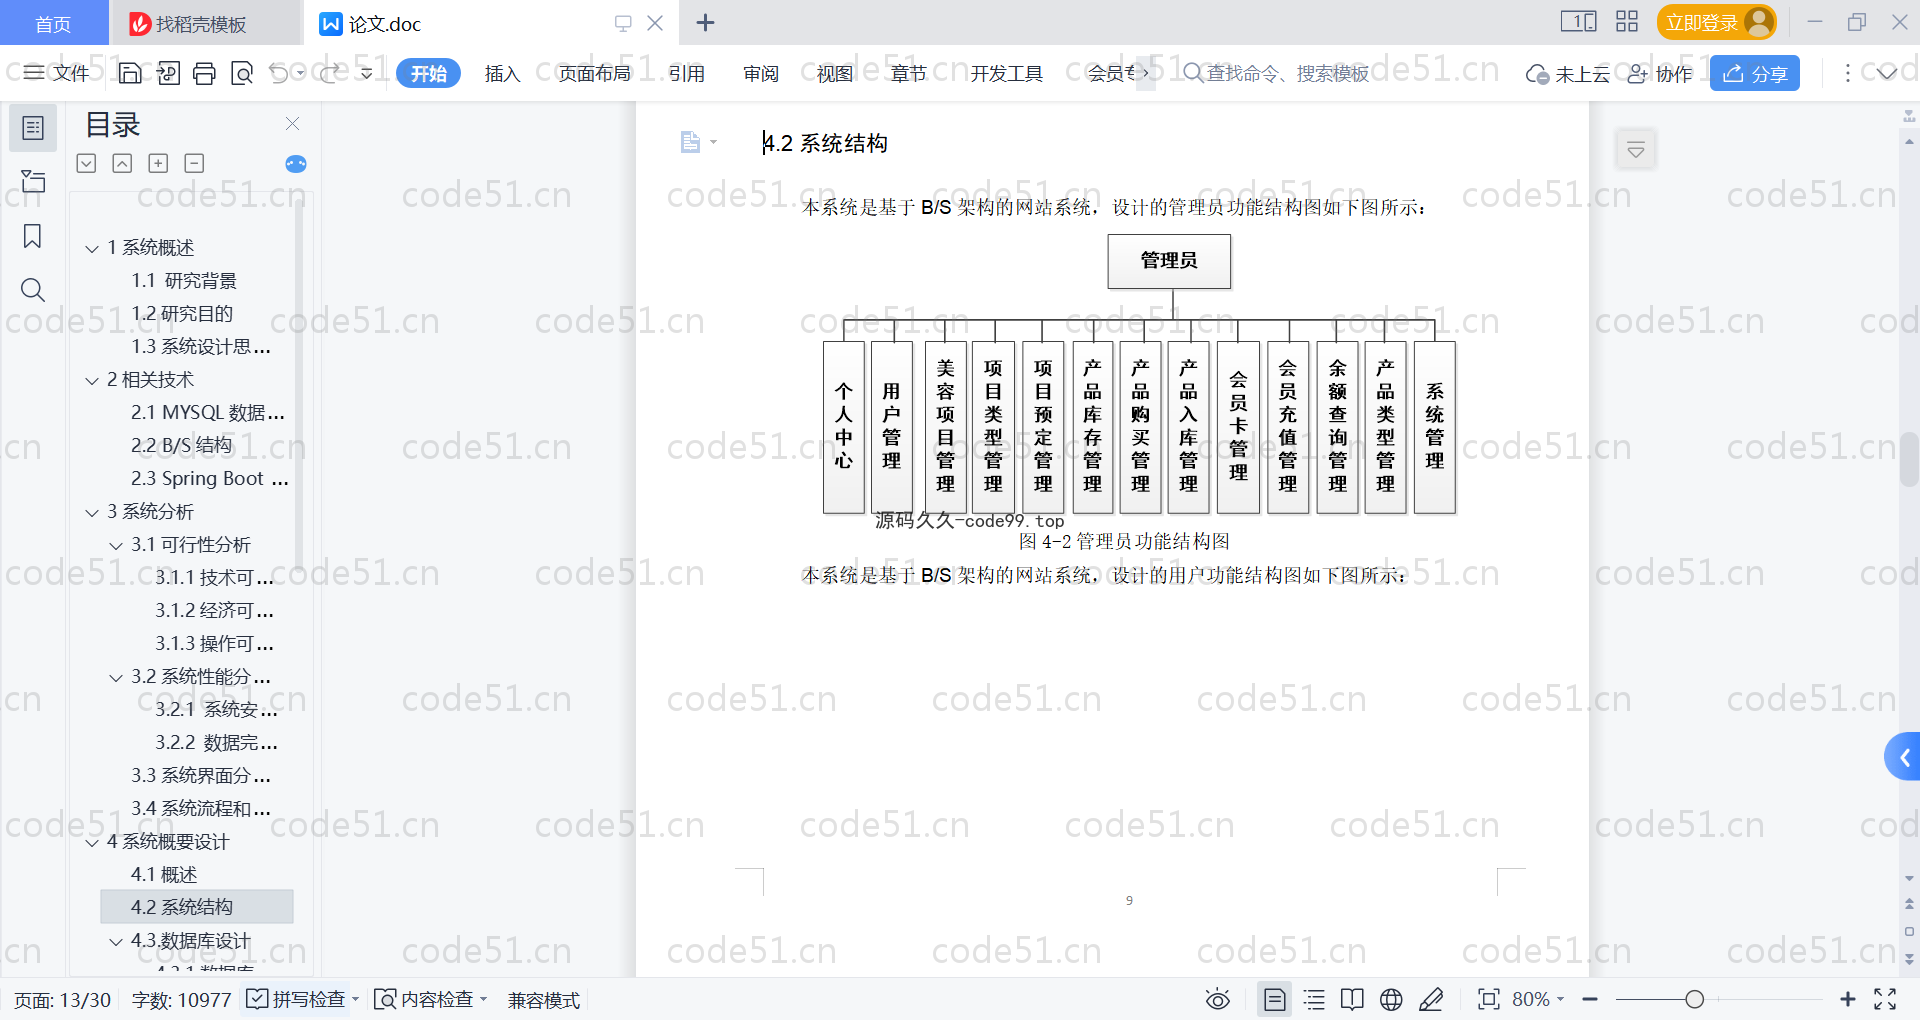Open the quick access toolbar dropdown arrow
1920x1020 pixels.
(x=367, y=73)
